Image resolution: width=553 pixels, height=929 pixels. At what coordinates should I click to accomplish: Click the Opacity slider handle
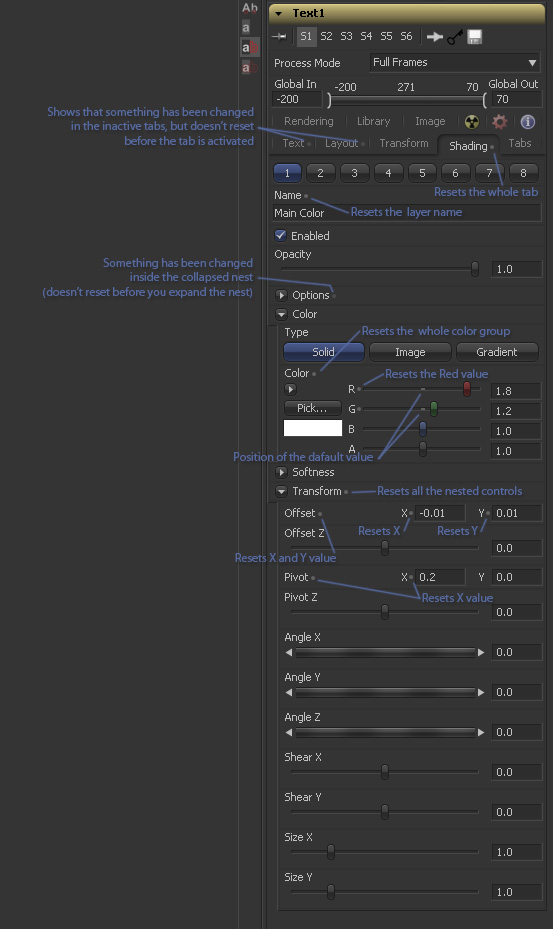point(475,269)
